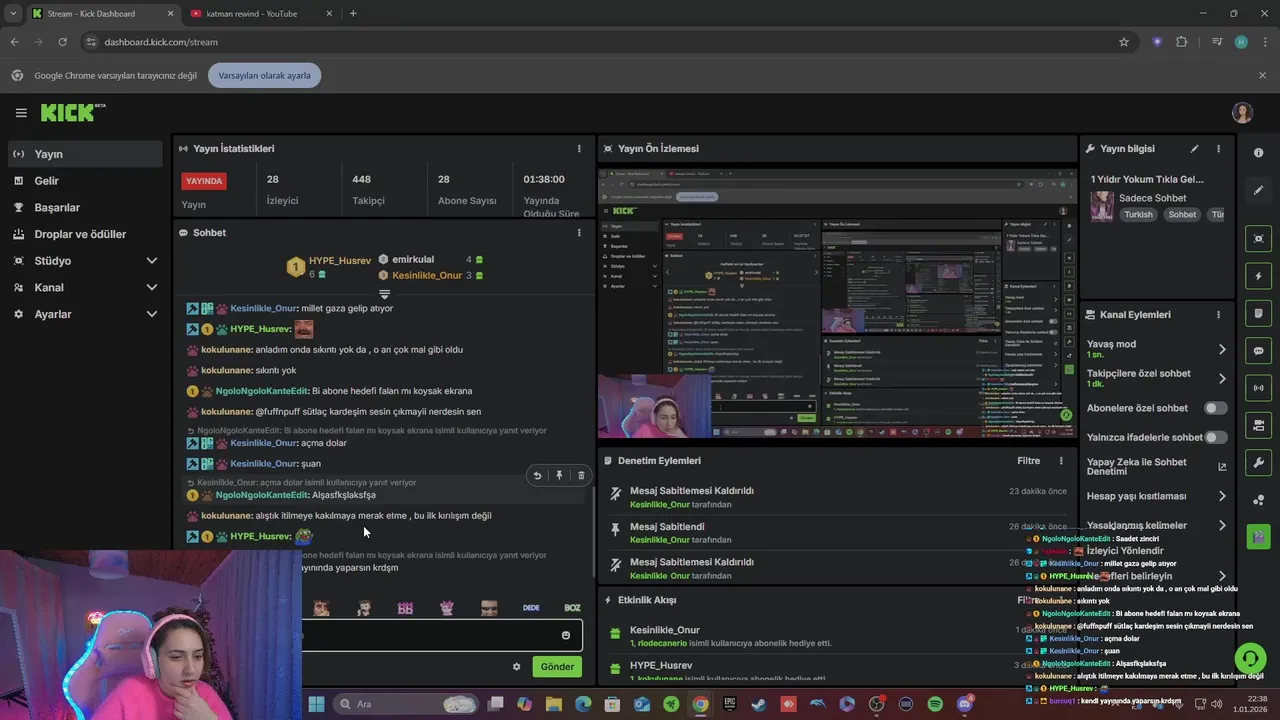This screenshot has height=720, width=1280.
Task: Reload the page
Action: click(62, 42)
